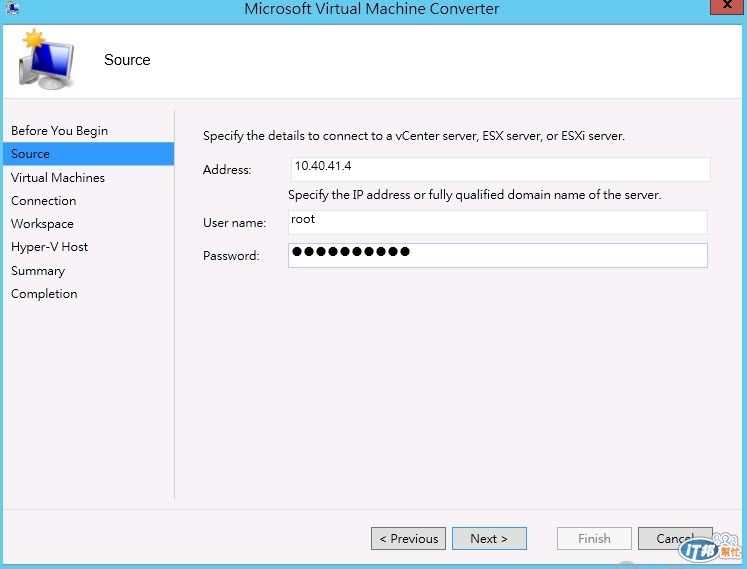The height and width of the screenshot is (569, 747).
Task: Click the 'Specify the IP address' hint text
Action: click(x=474, y=195)
